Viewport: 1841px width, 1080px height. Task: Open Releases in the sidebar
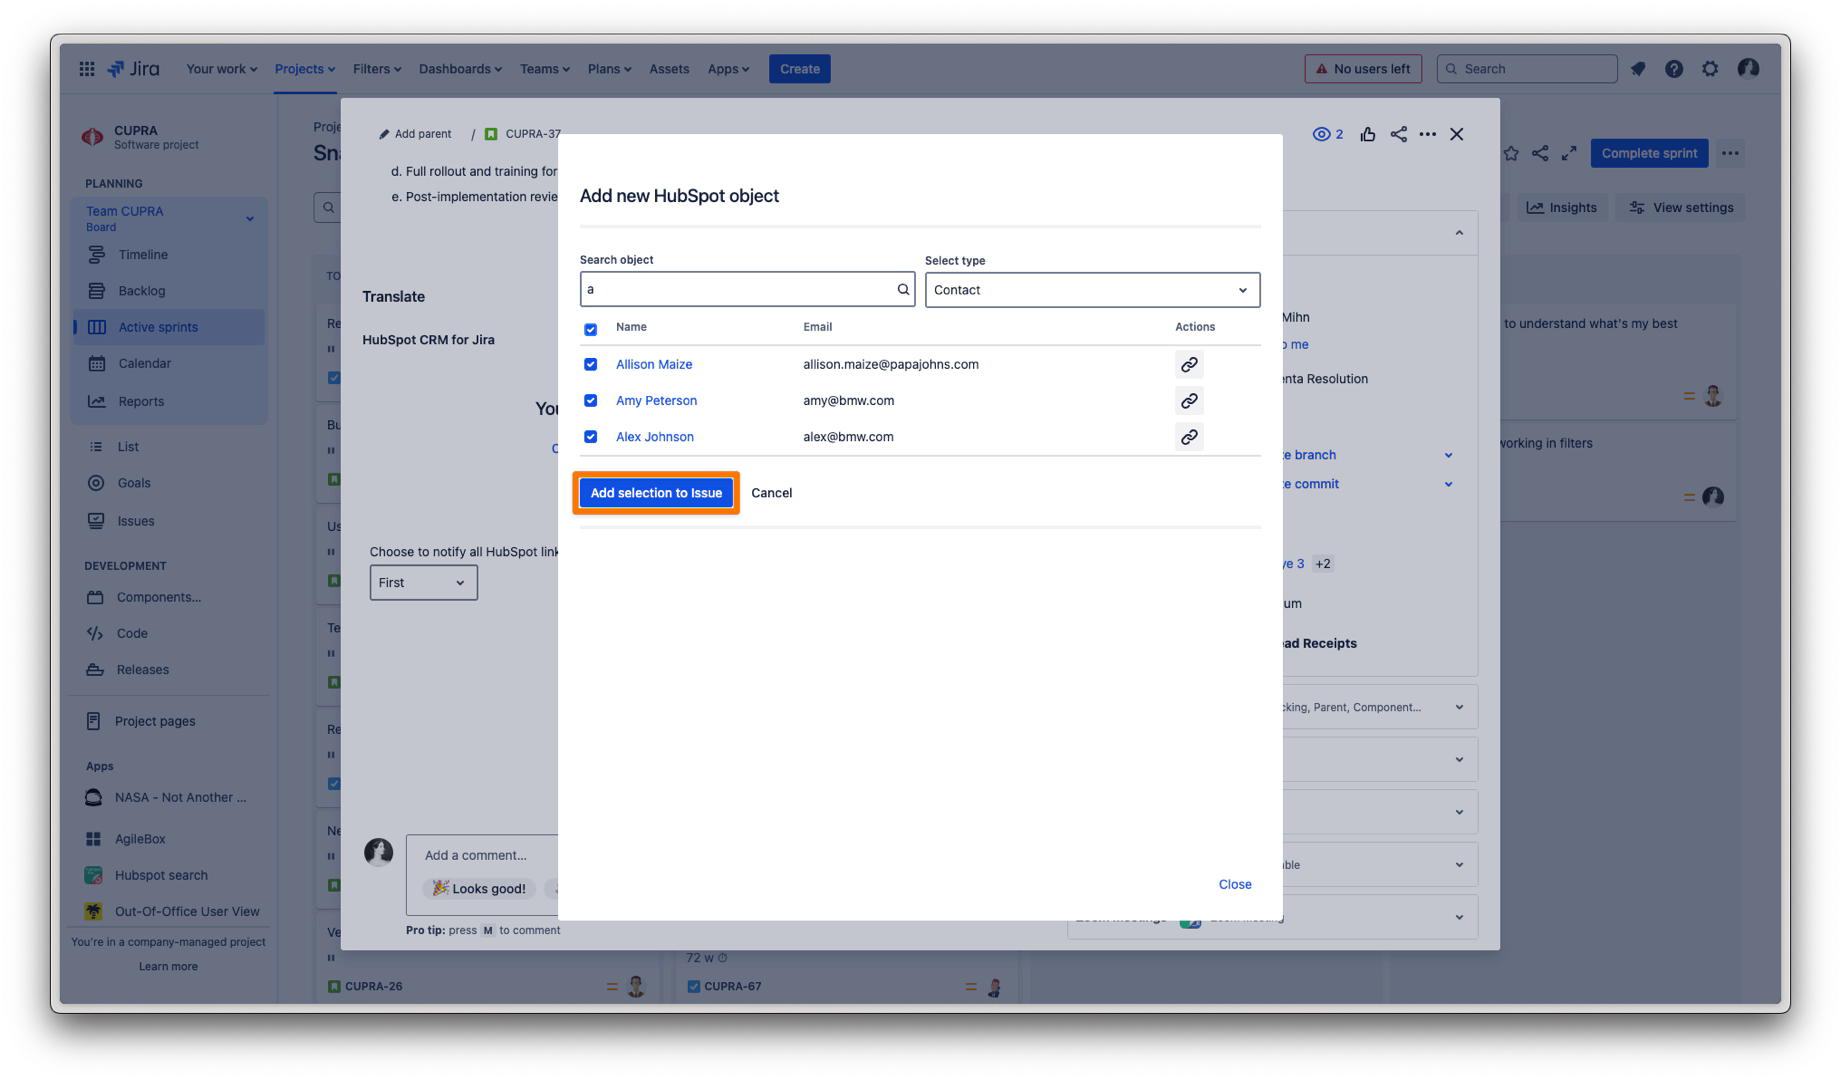(x=168, y=670)
